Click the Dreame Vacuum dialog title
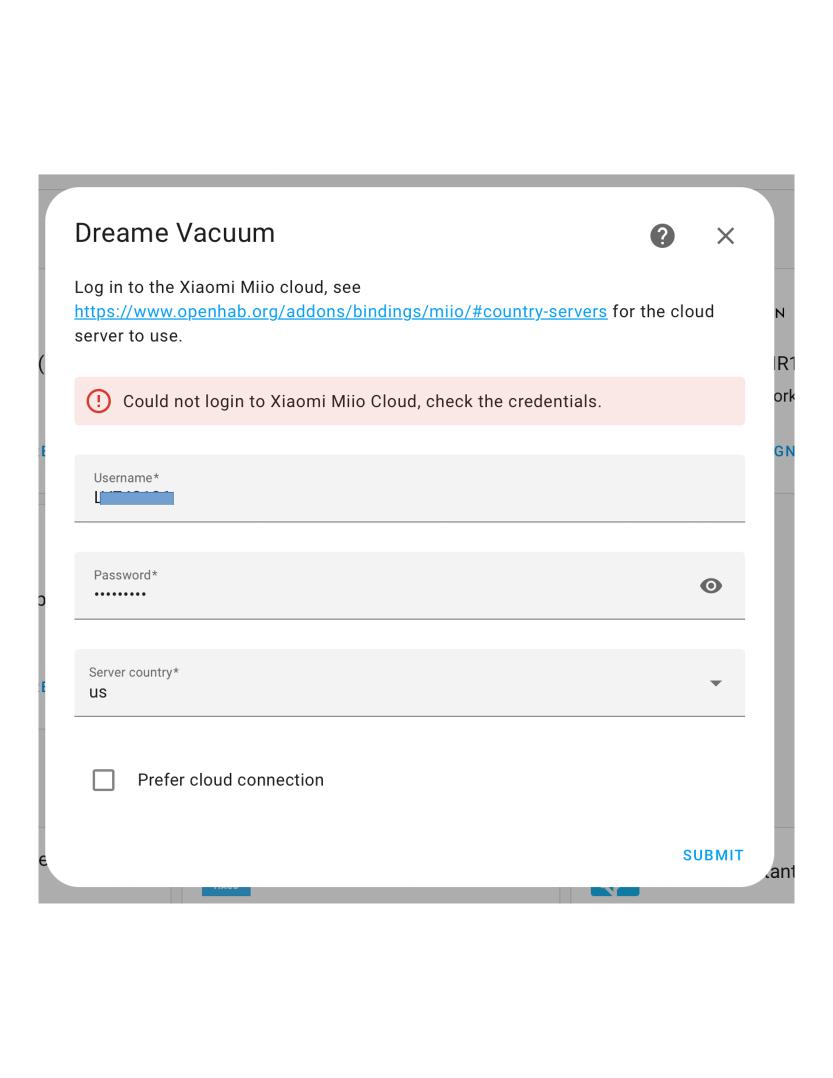The width and height of the screenshot is (833, 1078). tap(175, 232)
